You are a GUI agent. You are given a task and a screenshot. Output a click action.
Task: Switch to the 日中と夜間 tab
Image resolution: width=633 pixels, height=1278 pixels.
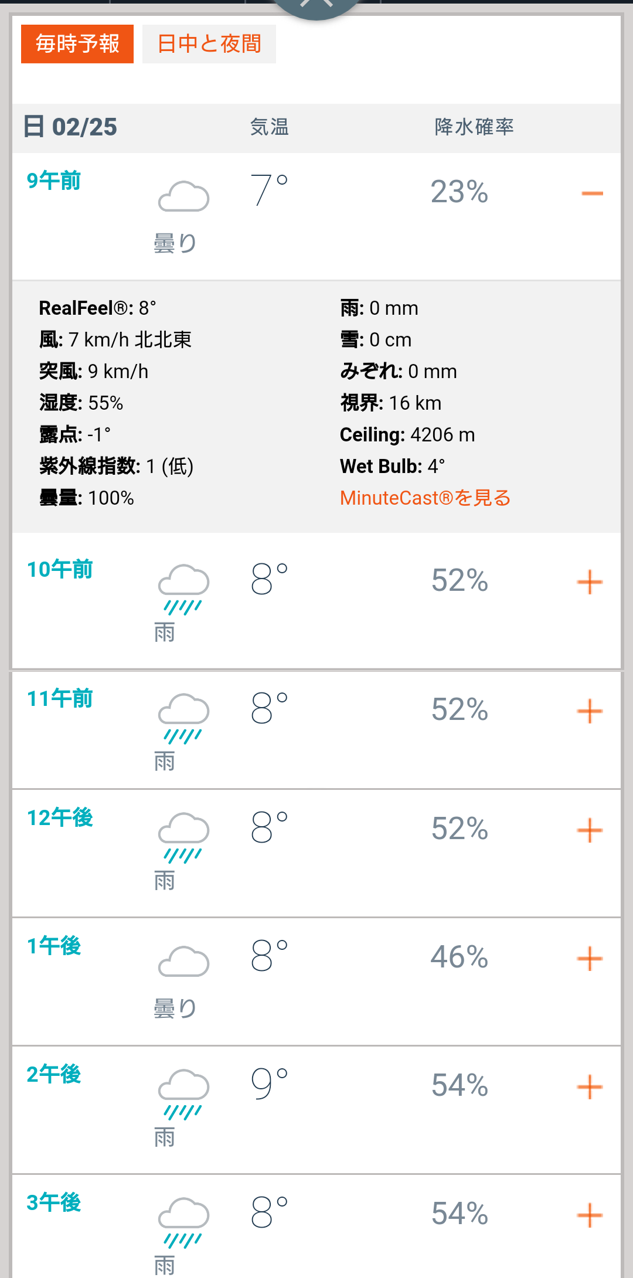209,44
